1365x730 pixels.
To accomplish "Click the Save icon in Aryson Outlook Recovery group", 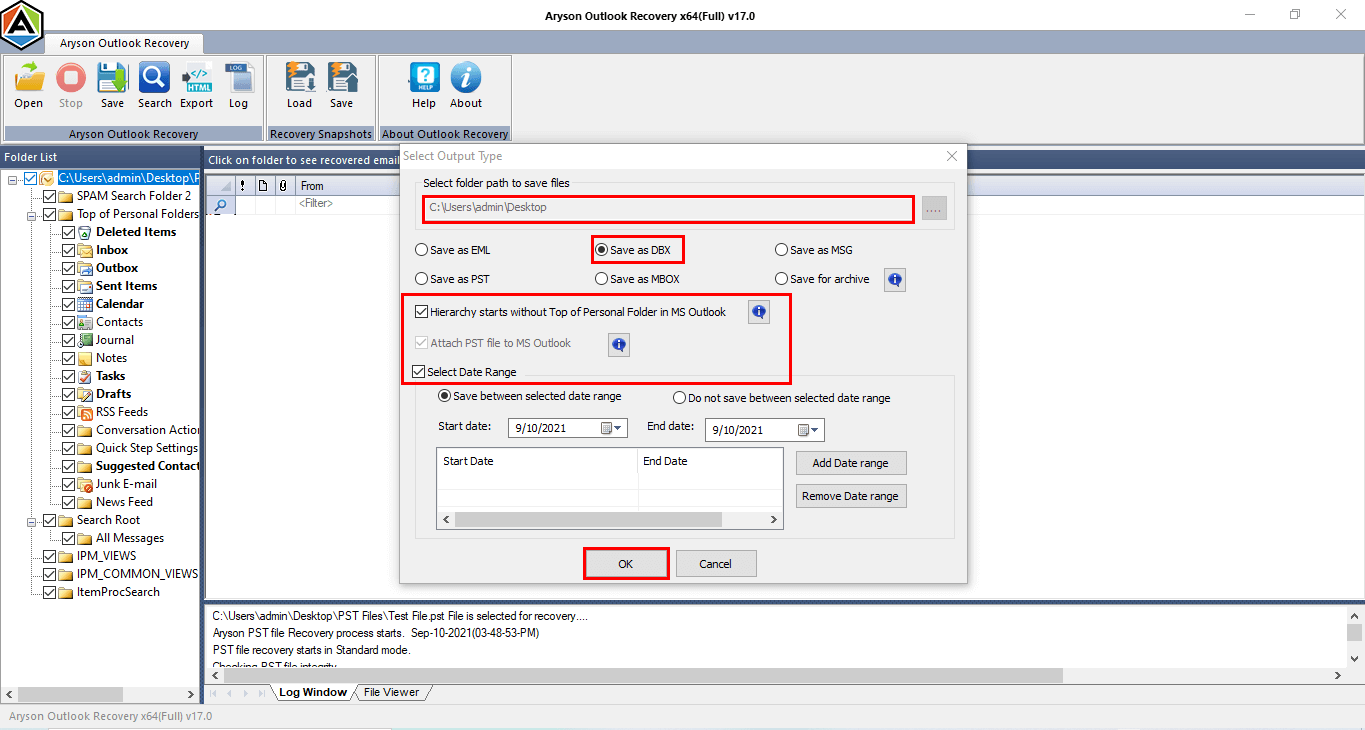I will [112, 78].
